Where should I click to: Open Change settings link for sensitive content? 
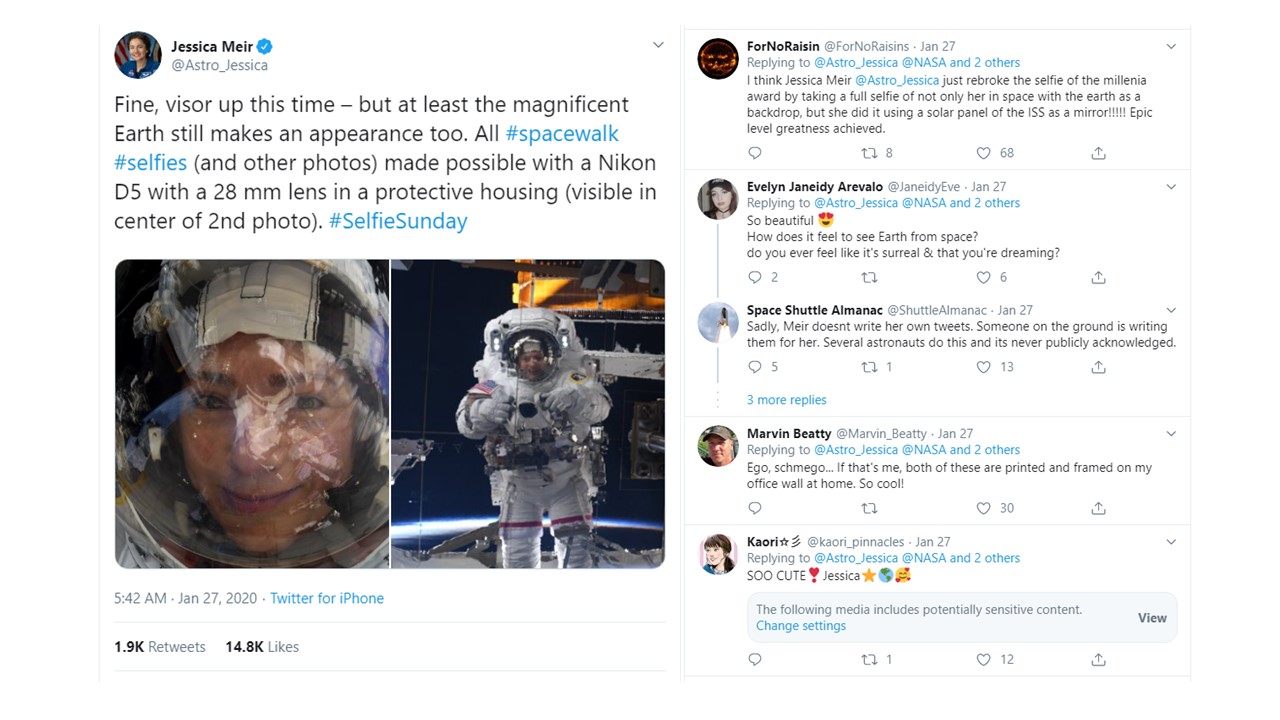coord(801,626)
